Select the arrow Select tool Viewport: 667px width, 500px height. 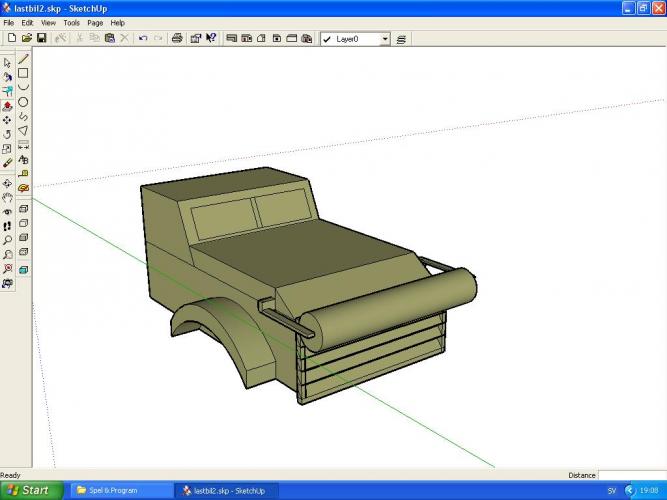coord(8,62)
